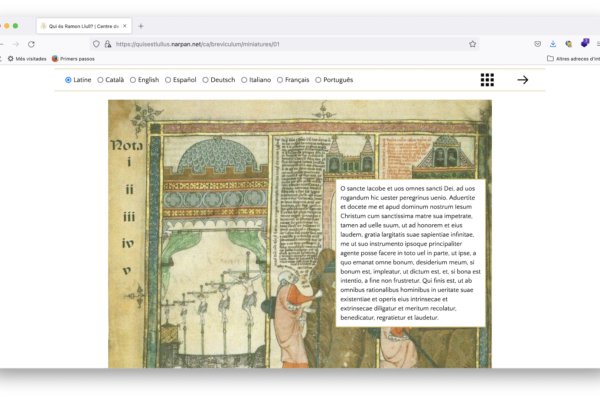600x400 pixels.
Task: Switch text to Español
Action: pos(168,80)
